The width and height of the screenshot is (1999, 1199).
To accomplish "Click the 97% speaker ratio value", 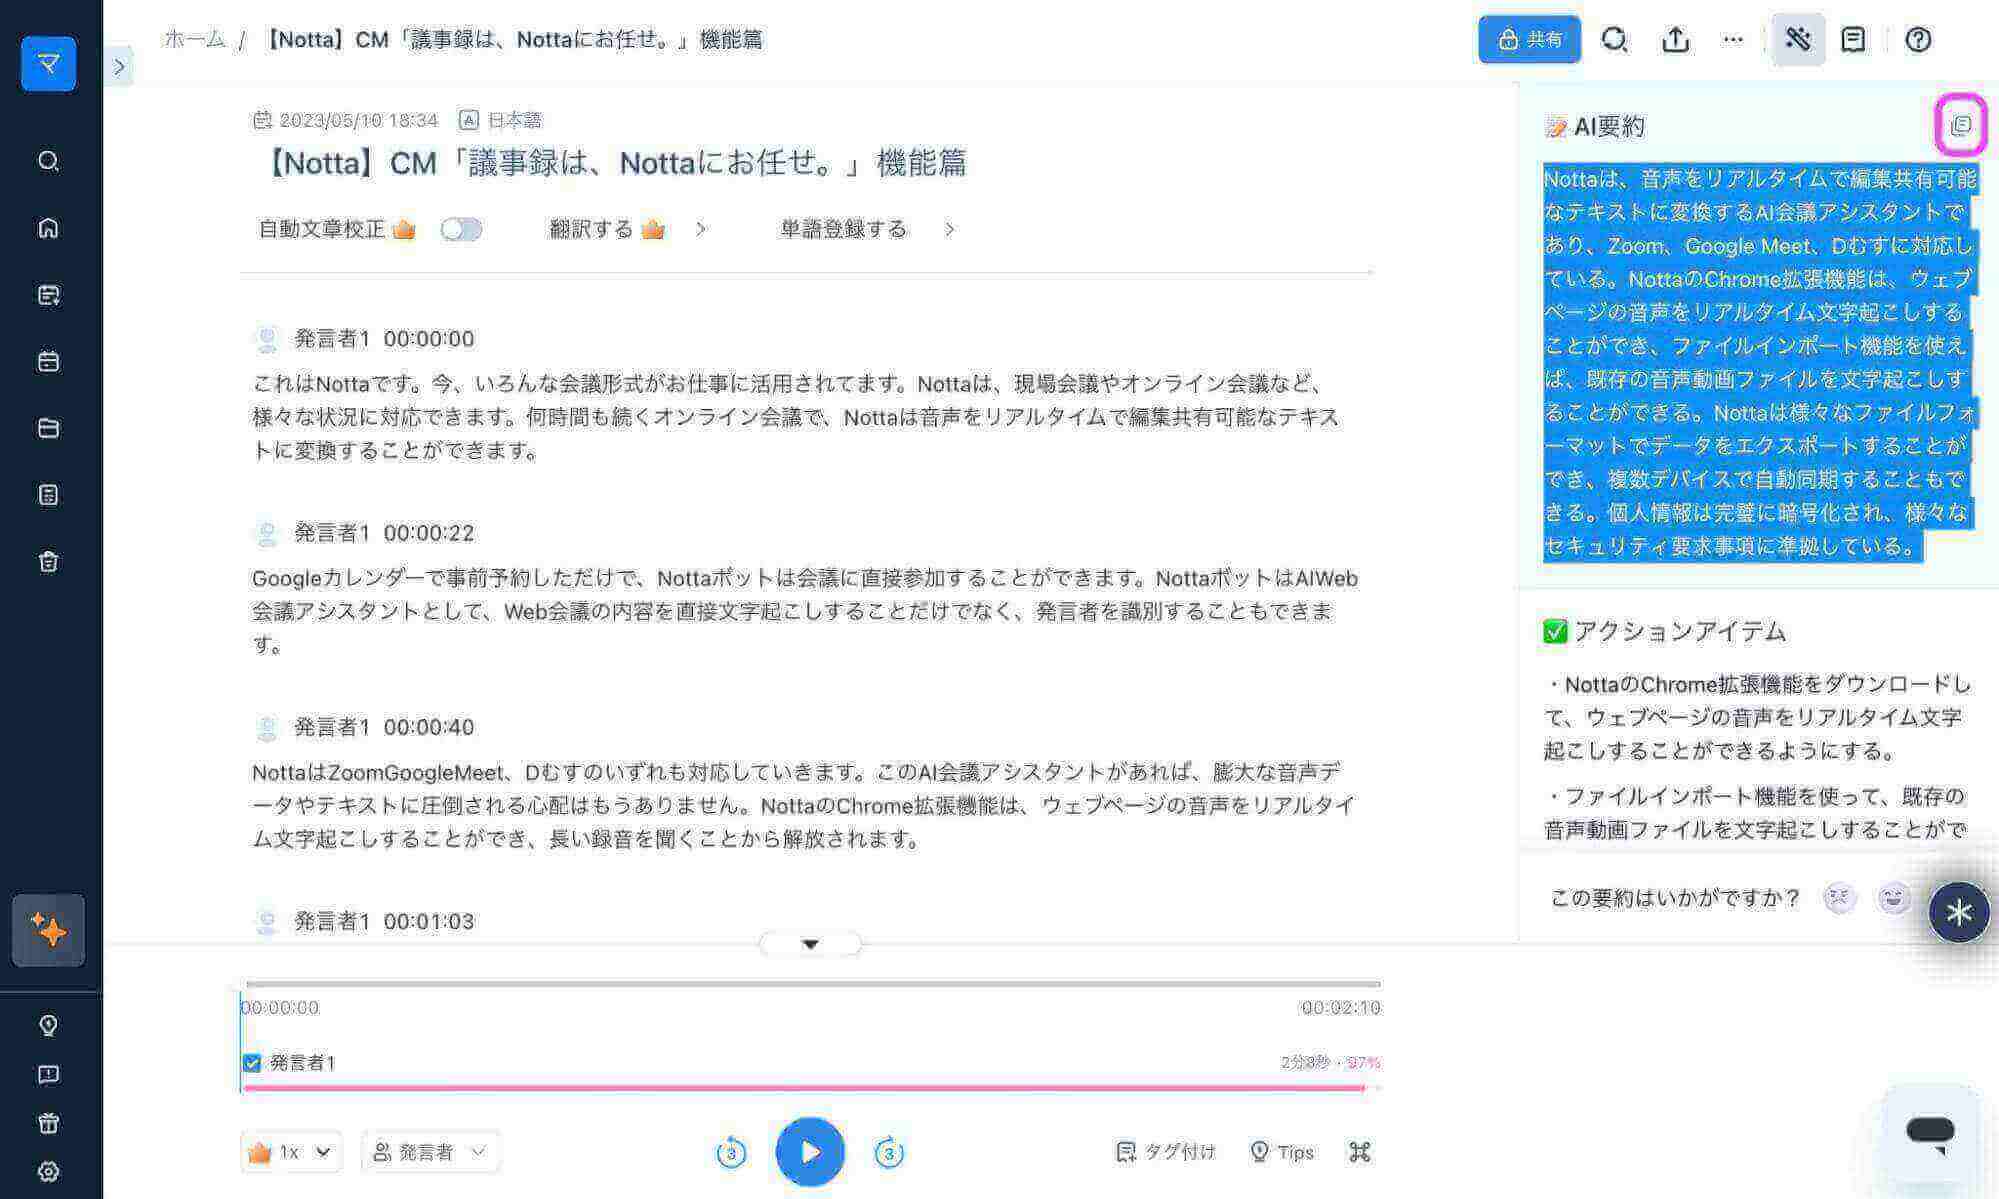I will (1363, 1062).
